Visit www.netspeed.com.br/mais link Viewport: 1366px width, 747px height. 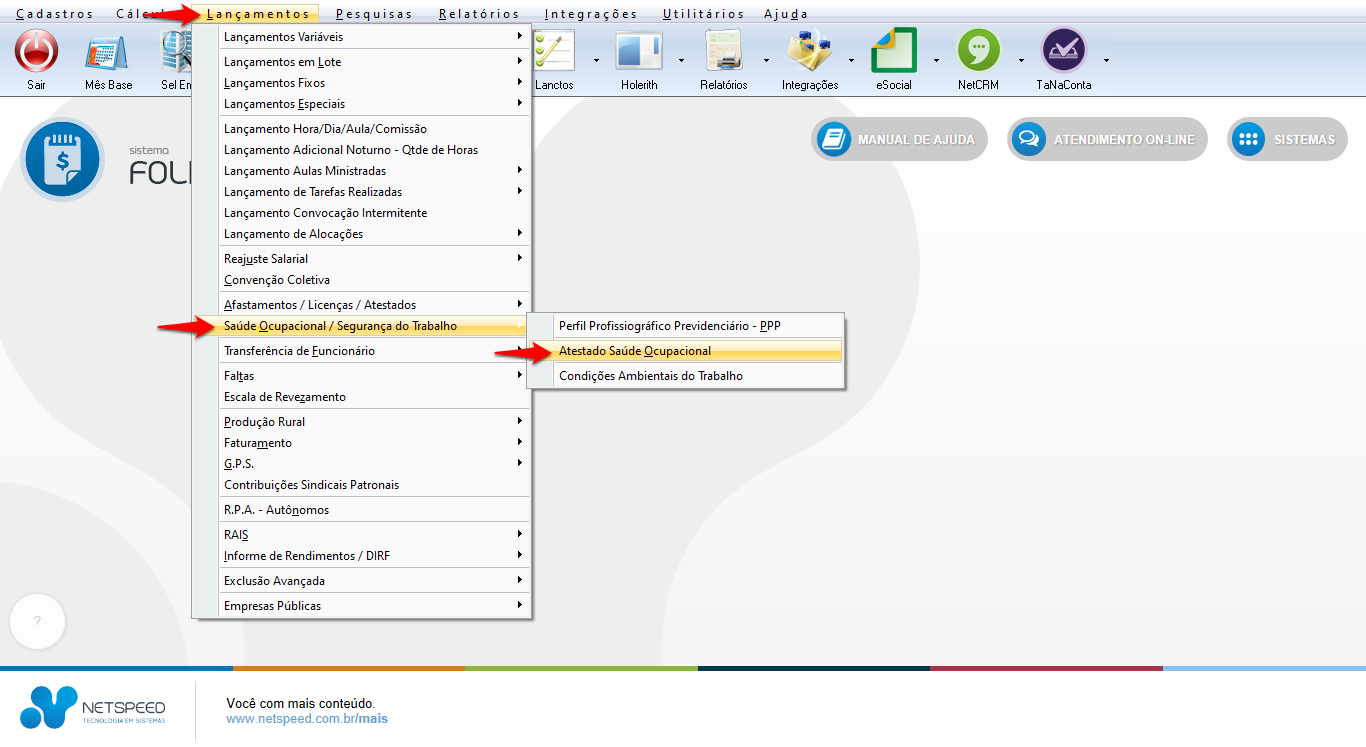coord(307,719)
